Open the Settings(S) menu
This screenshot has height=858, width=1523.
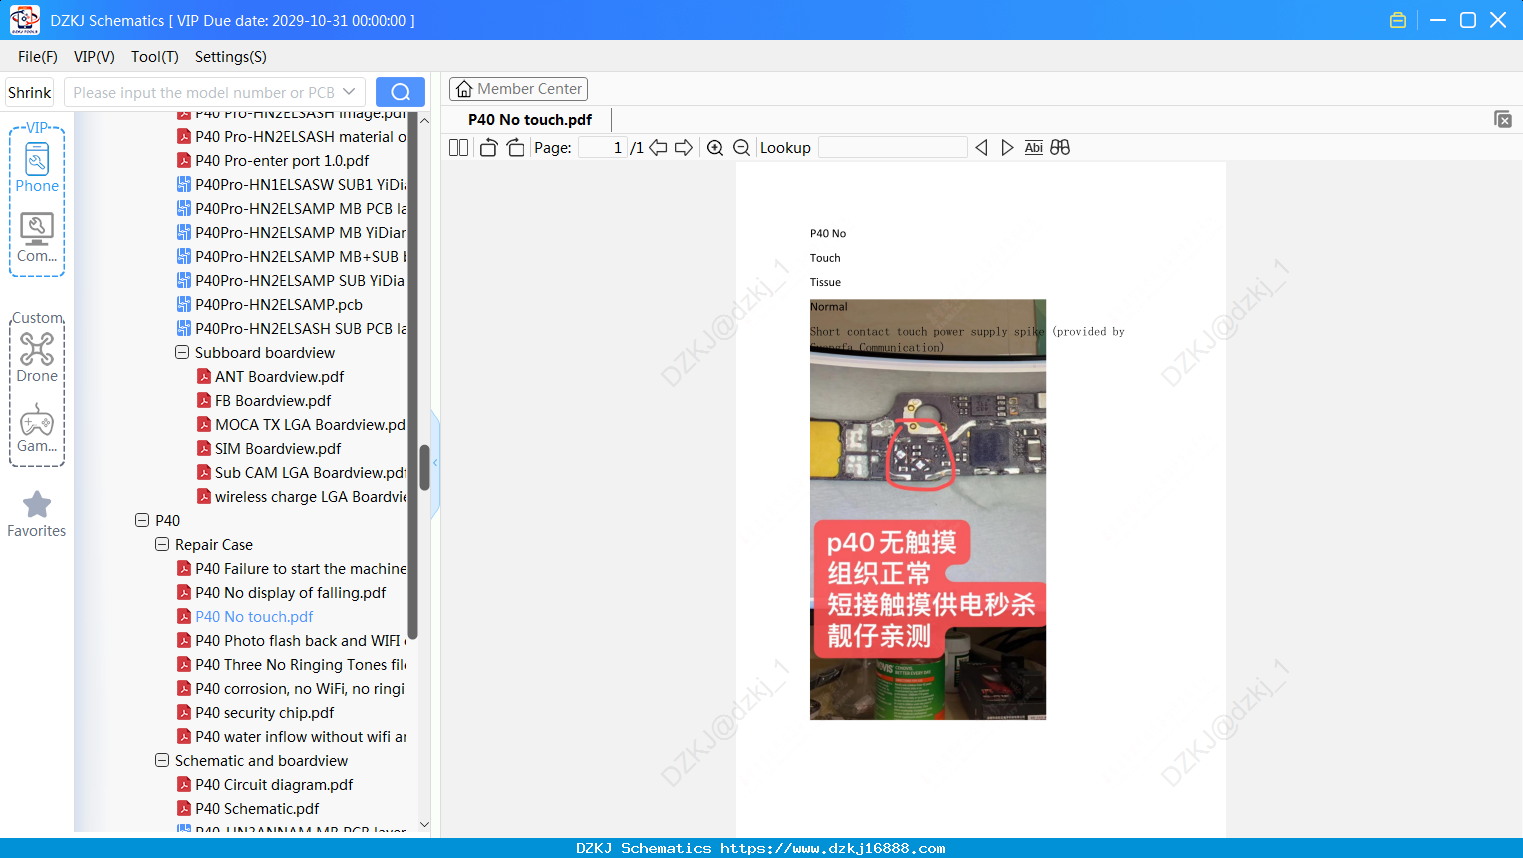point(231,57)
